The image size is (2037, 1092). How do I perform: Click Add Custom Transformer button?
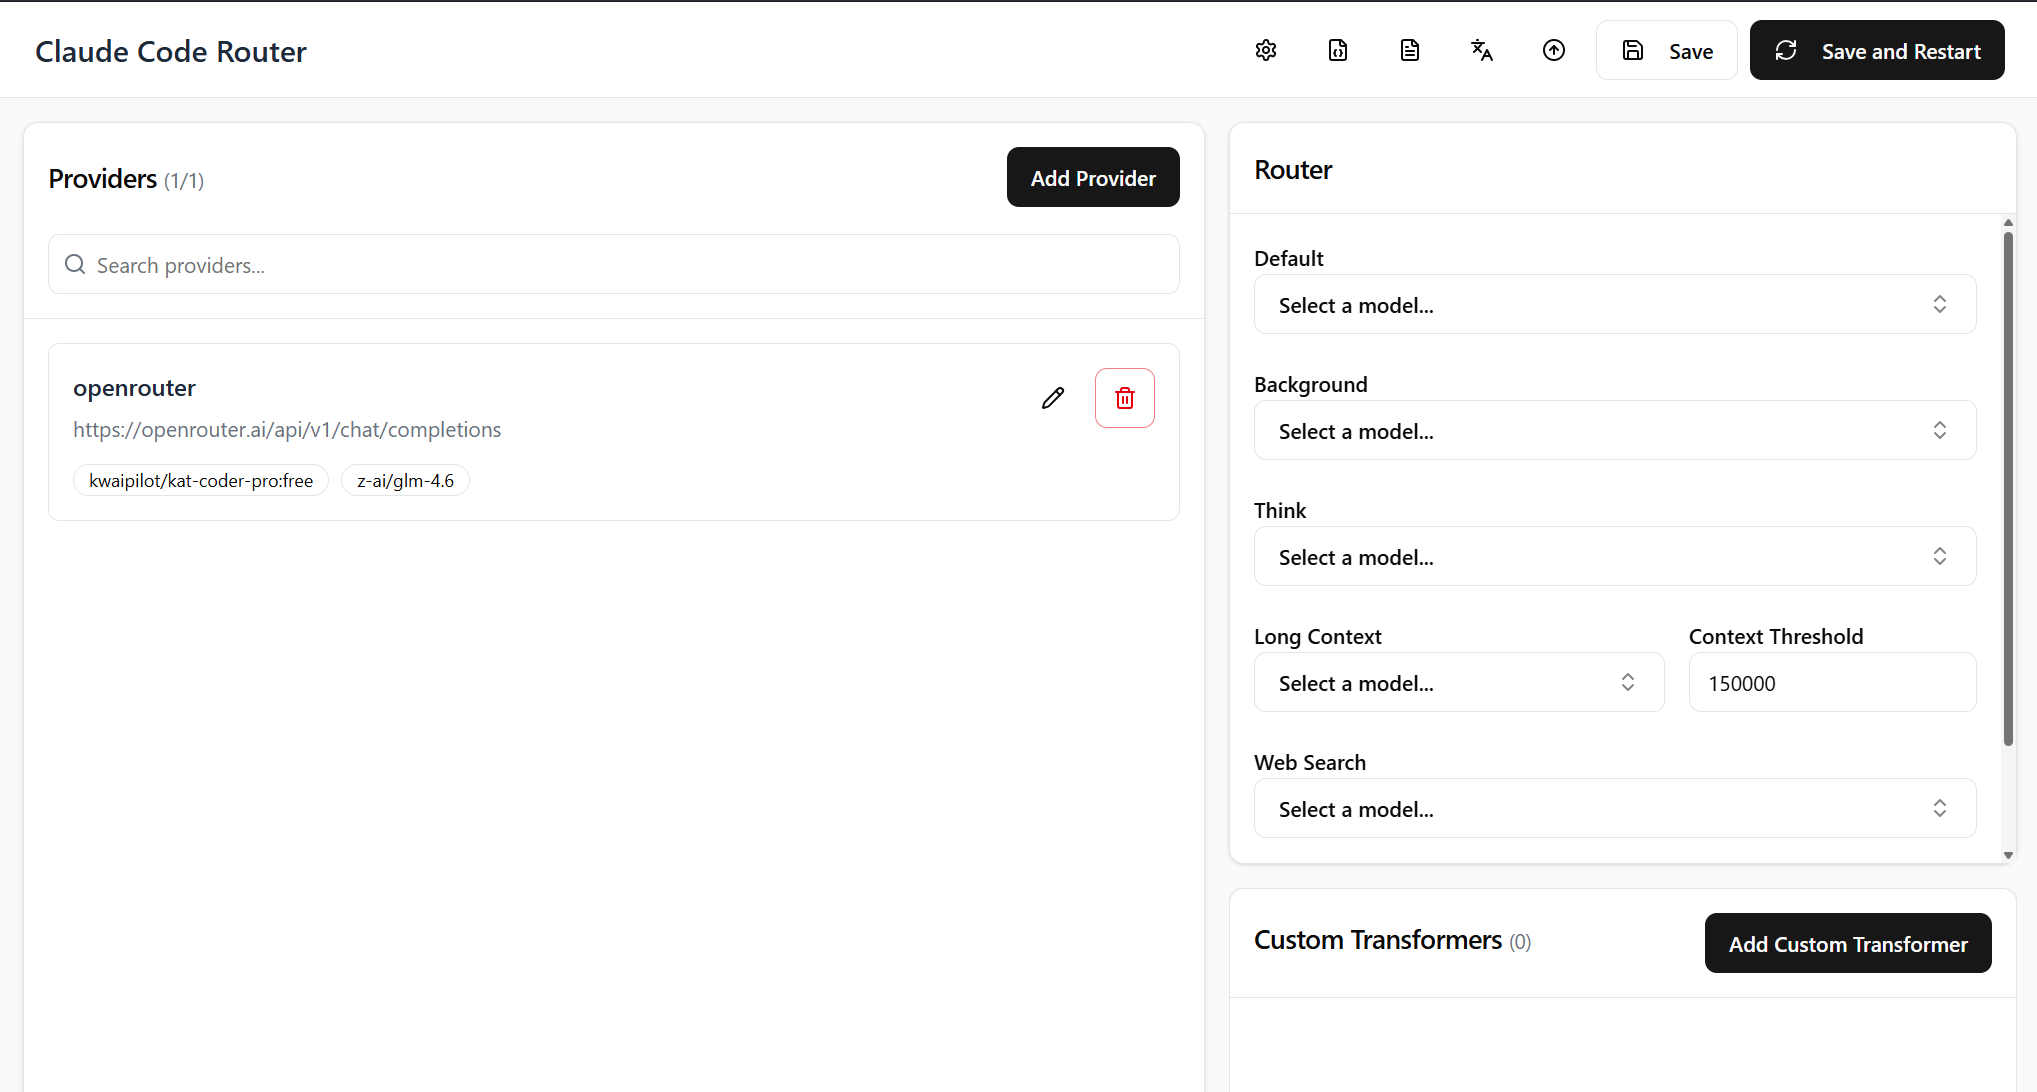(x=1848, y=944)
